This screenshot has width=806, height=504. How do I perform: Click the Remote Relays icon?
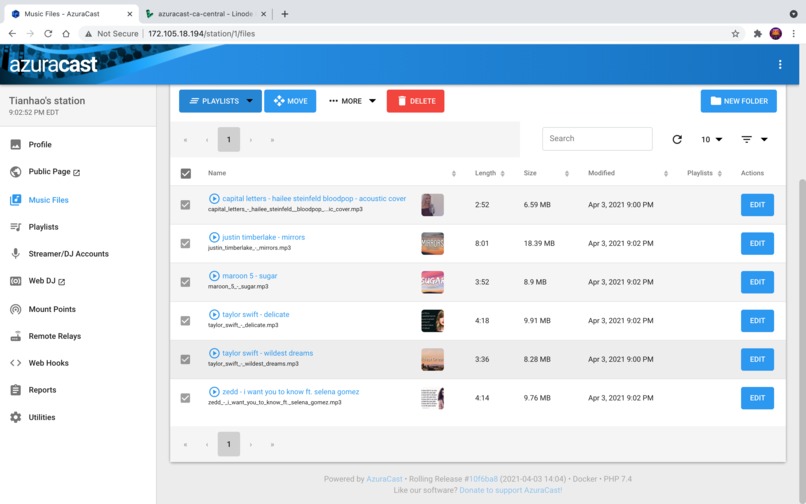tap(16, 336)
